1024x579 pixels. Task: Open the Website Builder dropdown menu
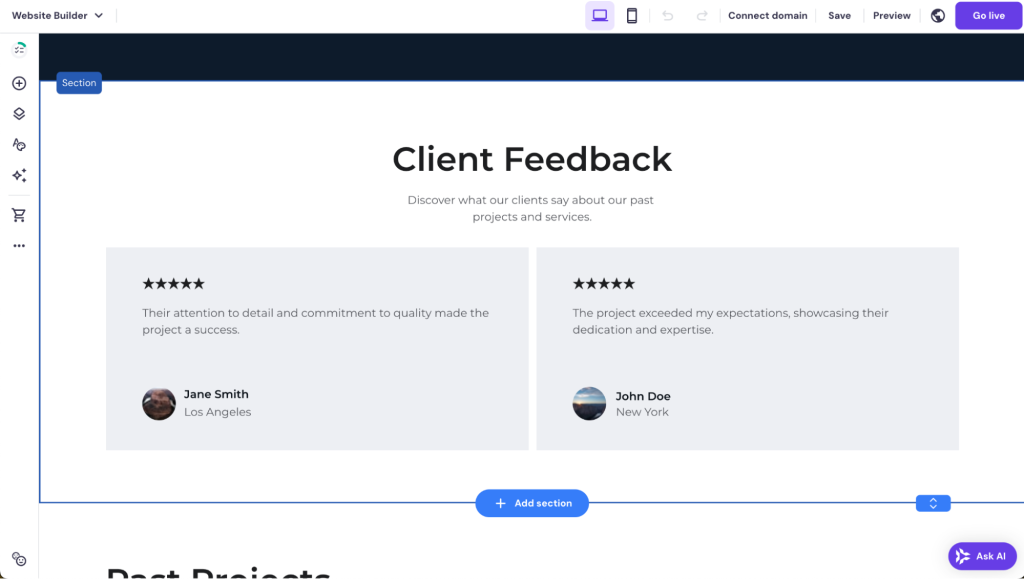57,15
